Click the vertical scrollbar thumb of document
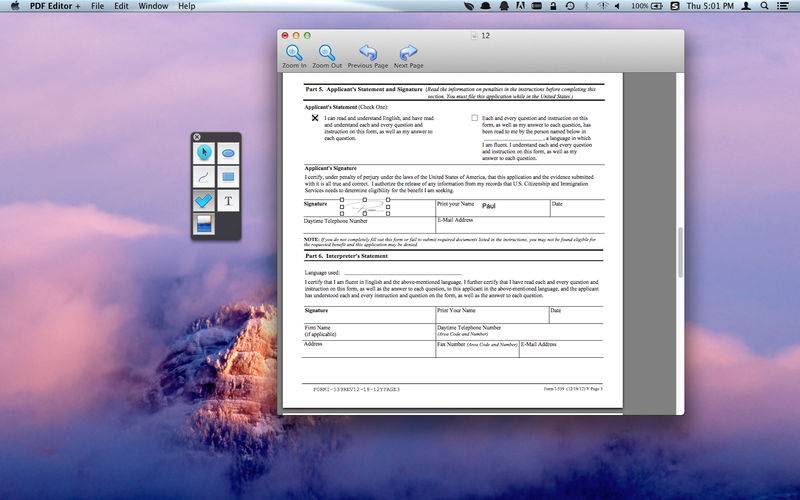 (x=680, y=253)
